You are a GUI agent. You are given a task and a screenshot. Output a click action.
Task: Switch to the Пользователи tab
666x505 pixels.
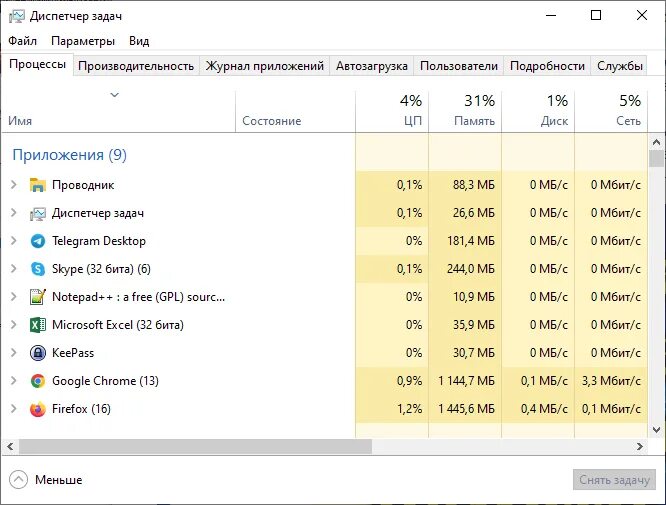(x=459, y=66)
